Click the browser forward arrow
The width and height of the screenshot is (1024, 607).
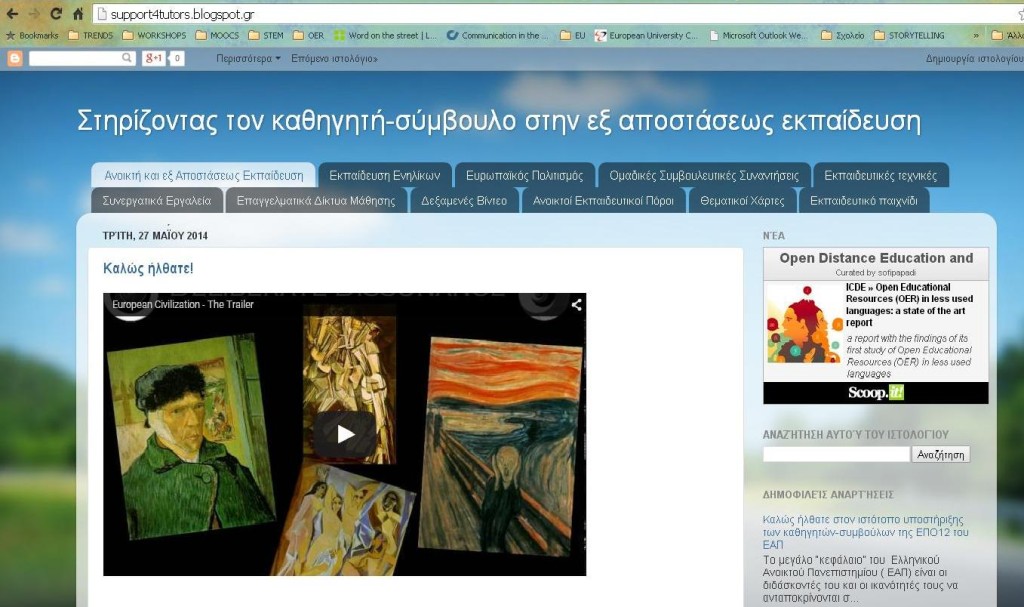pyautogui.click(x=34, y=13)
